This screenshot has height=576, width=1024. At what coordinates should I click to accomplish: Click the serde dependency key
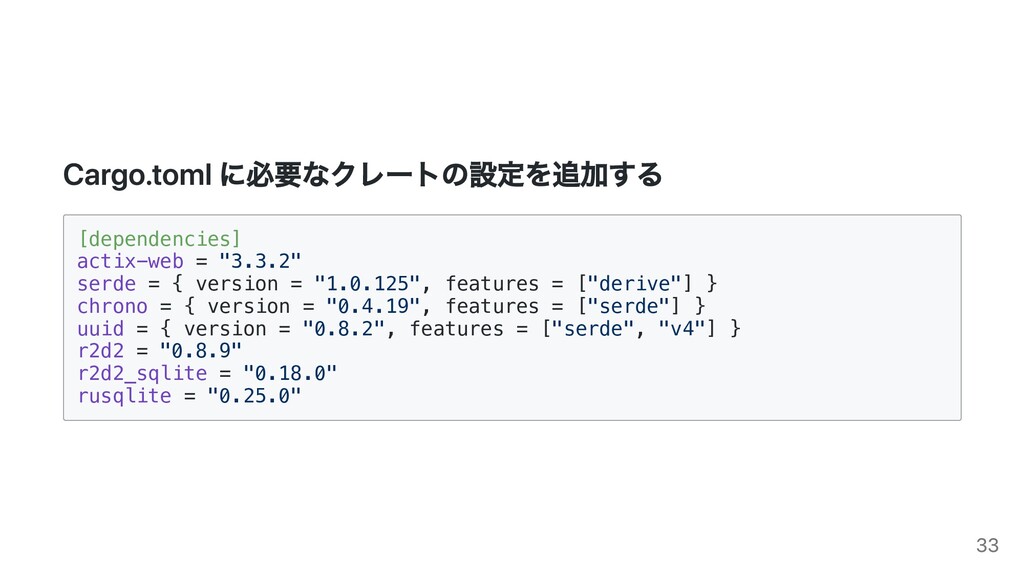106,283
